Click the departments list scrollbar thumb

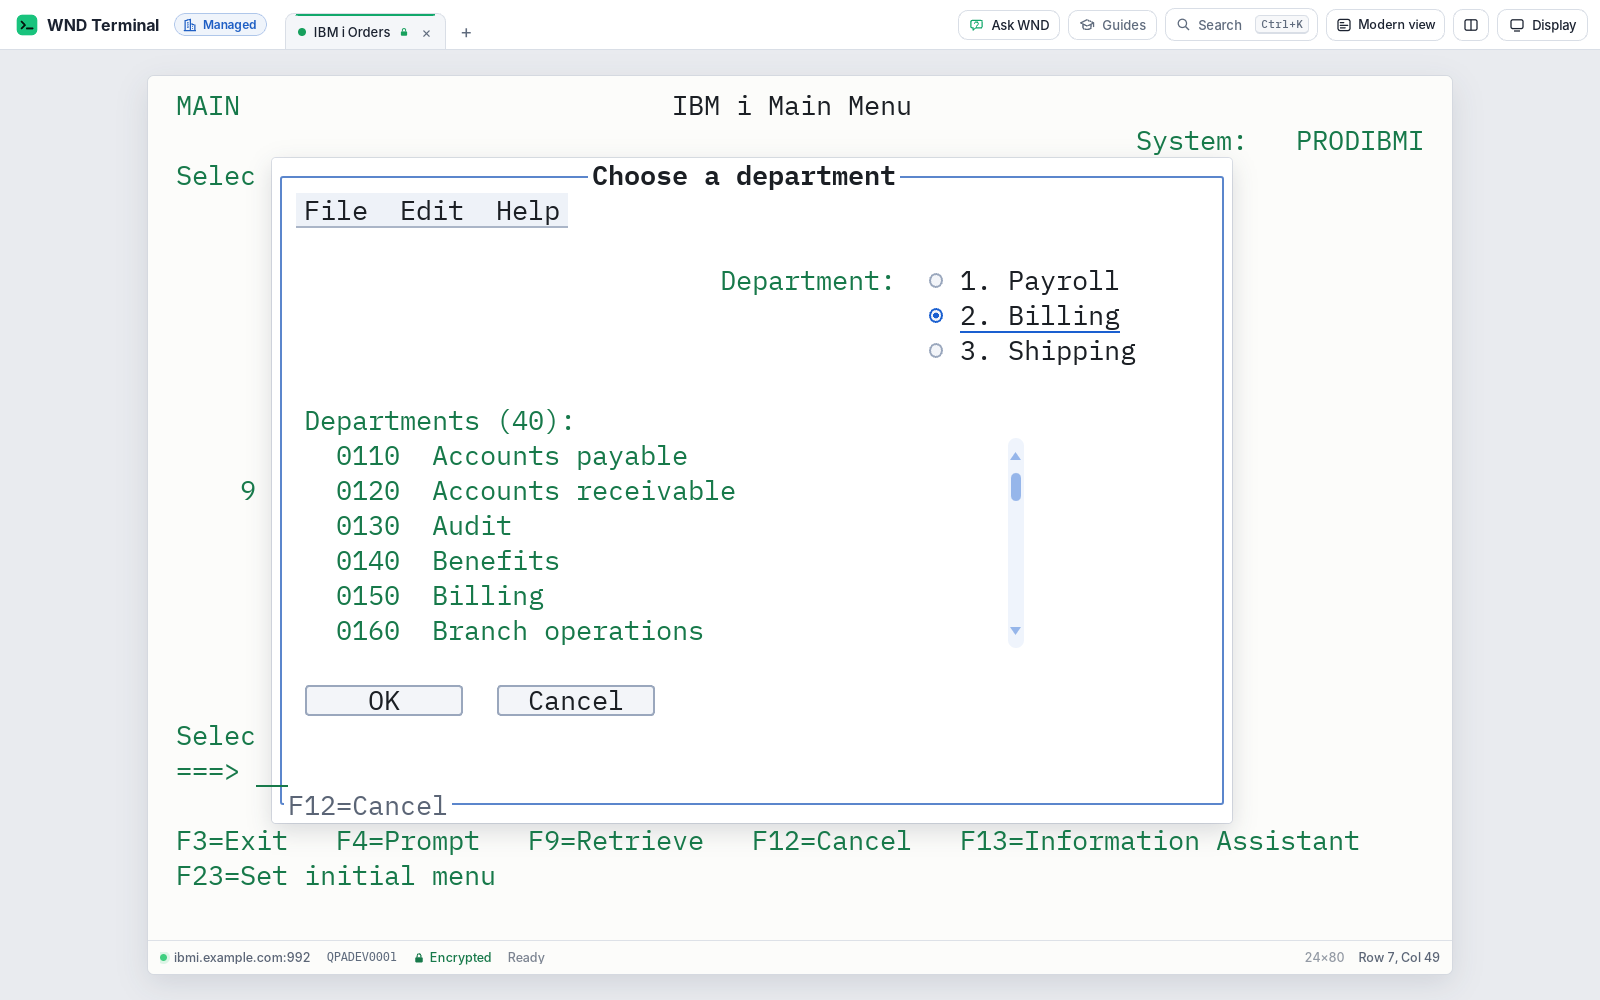click(x=1016, y=487)
